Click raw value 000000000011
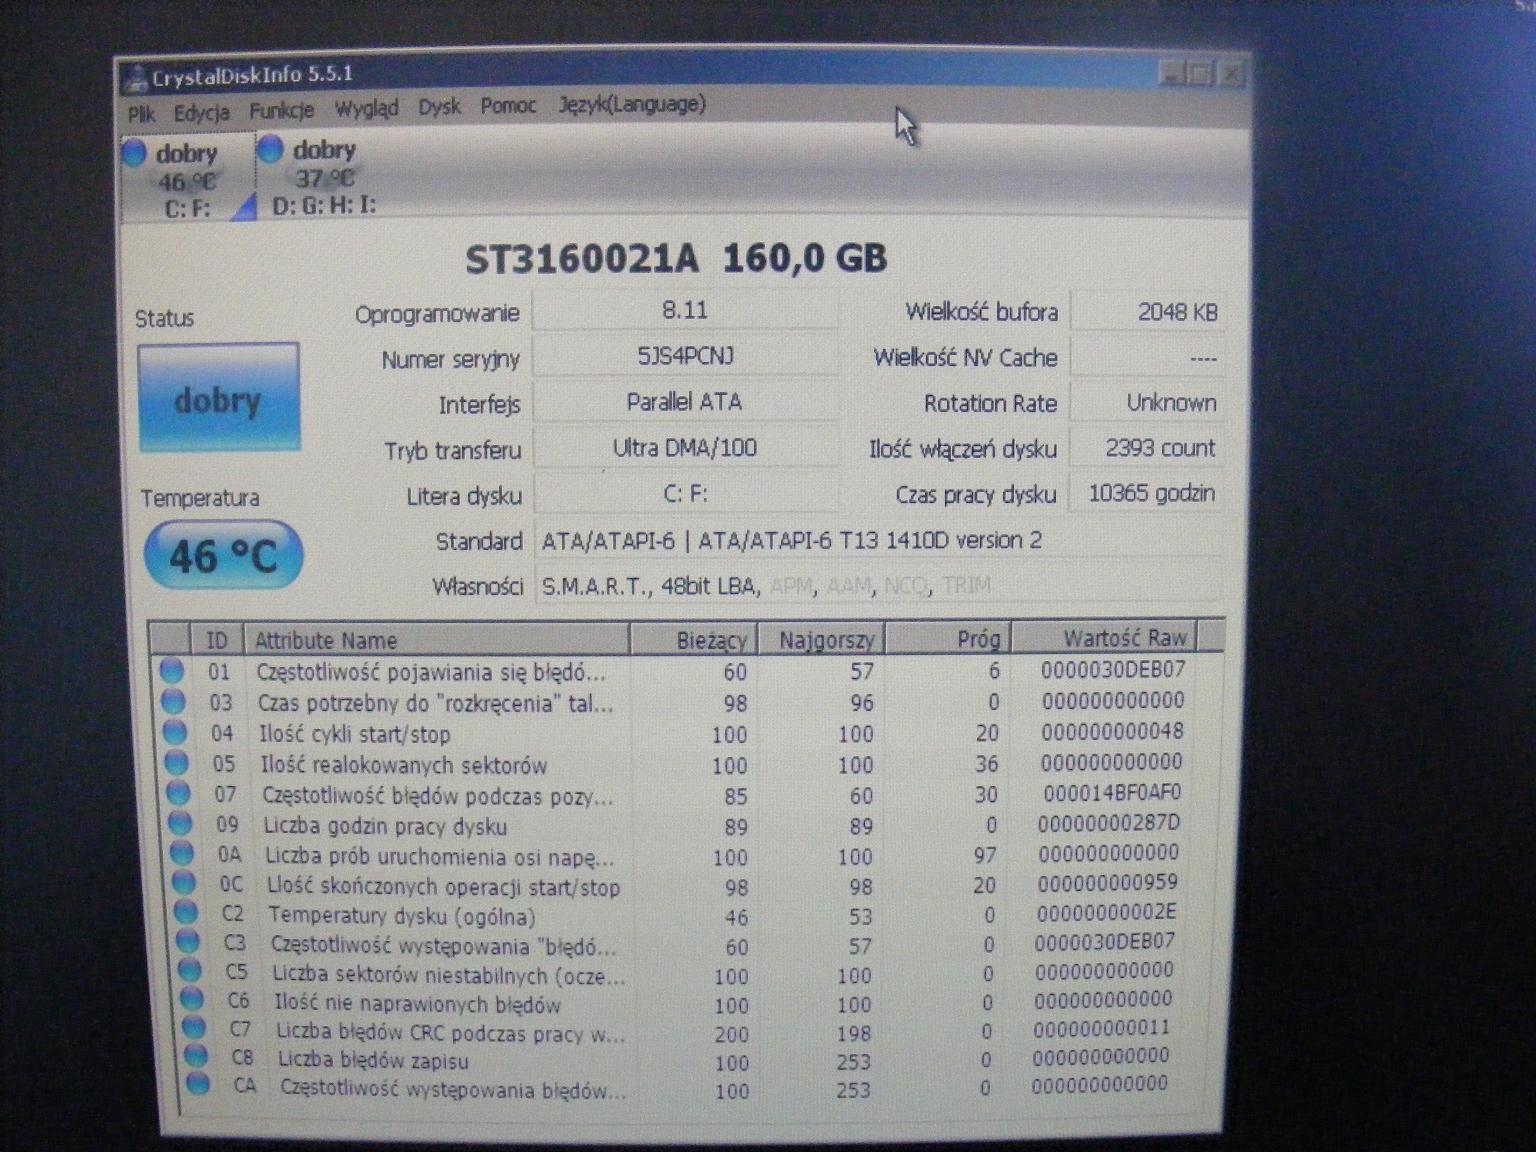Viewport: 1536px width, 1152px height. coord(1102,1028)
